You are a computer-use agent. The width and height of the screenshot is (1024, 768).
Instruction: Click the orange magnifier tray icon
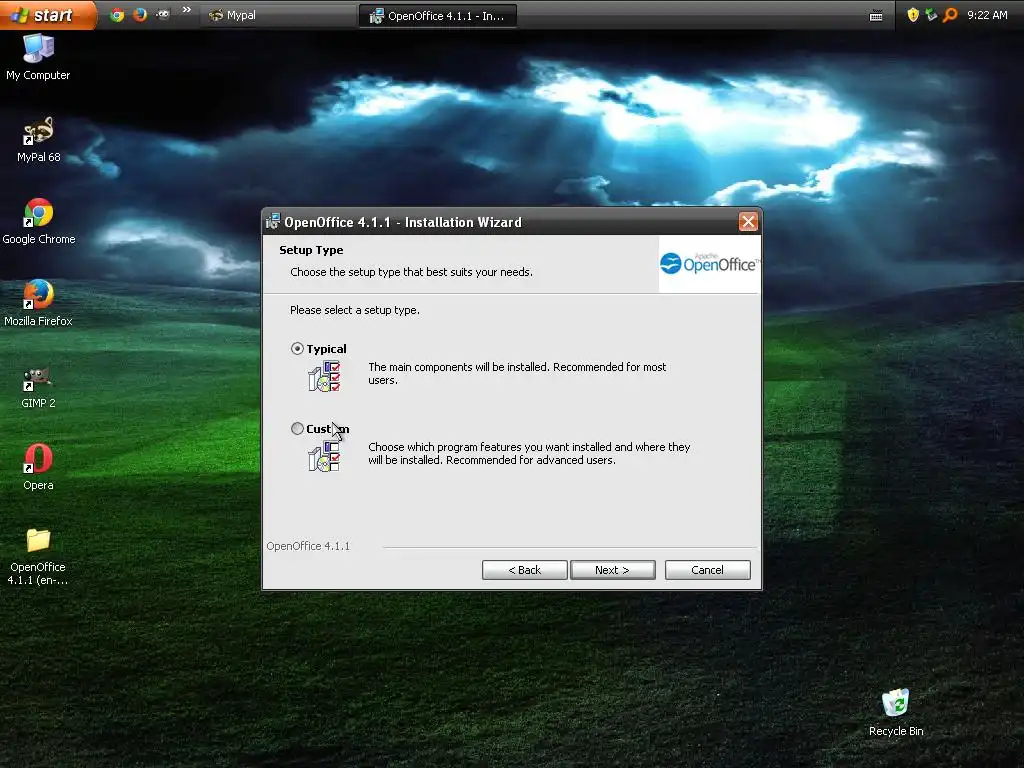point(950,15)
